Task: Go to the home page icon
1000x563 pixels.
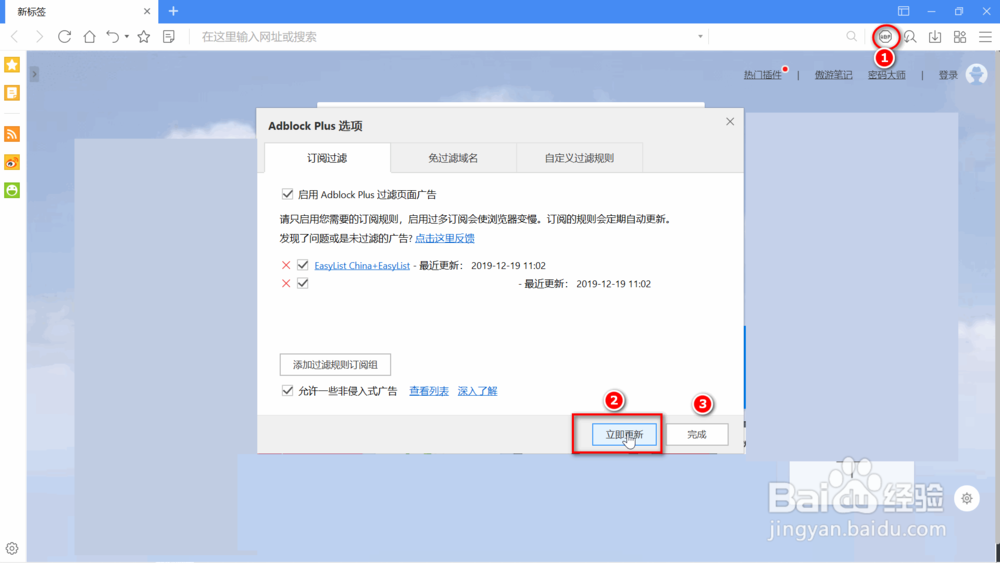Action: pos(89,36)
